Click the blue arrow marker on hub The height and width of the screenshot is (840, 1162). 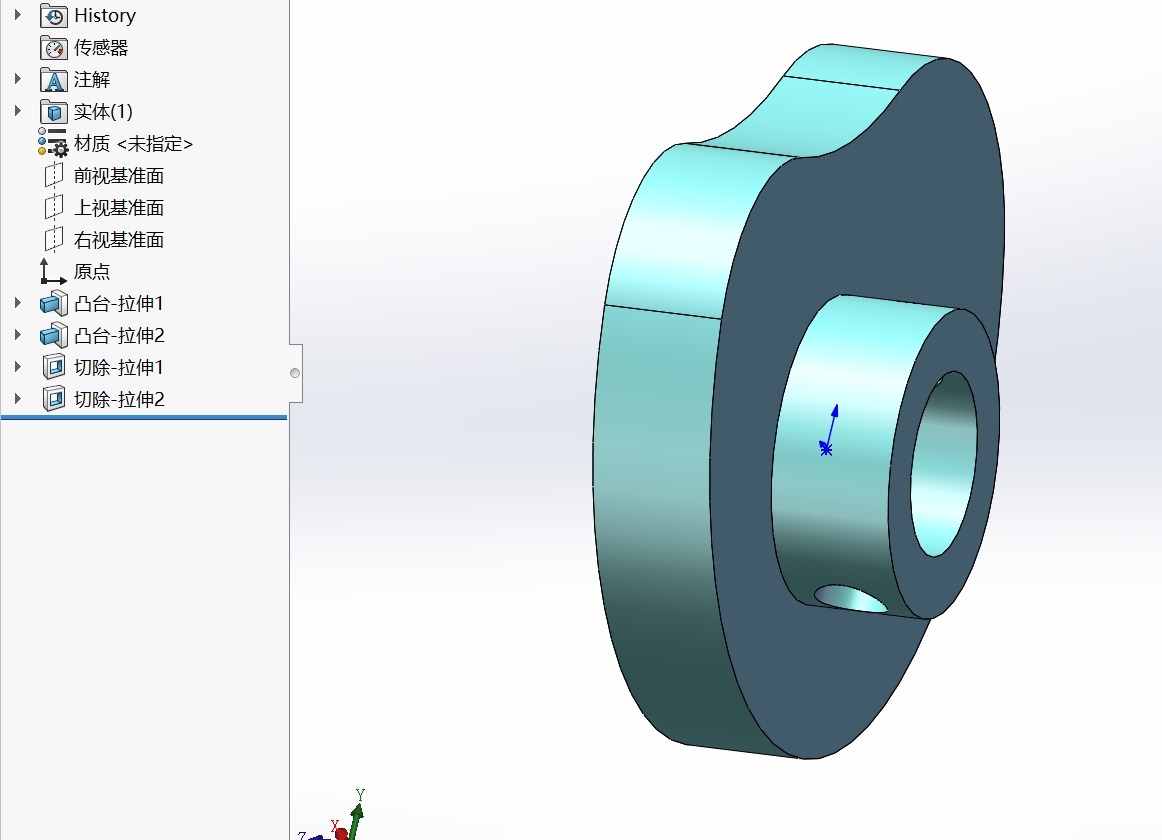[x=830, y=430]
